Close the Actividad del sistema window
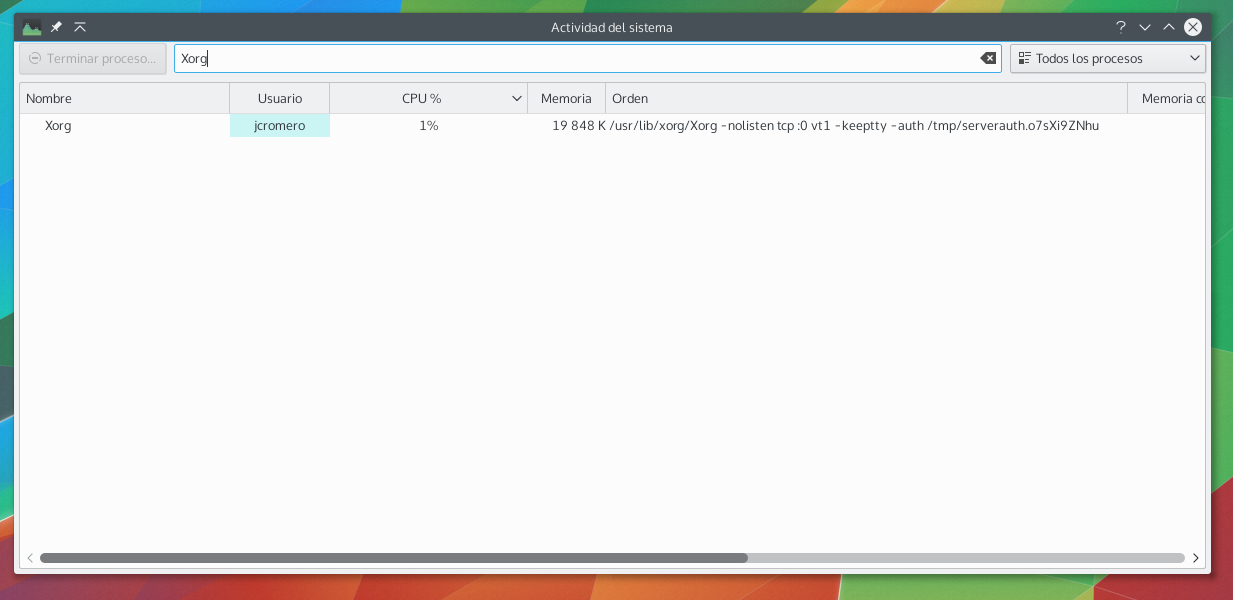This screenshot has height=600, width=1233. pos(1192,27)
